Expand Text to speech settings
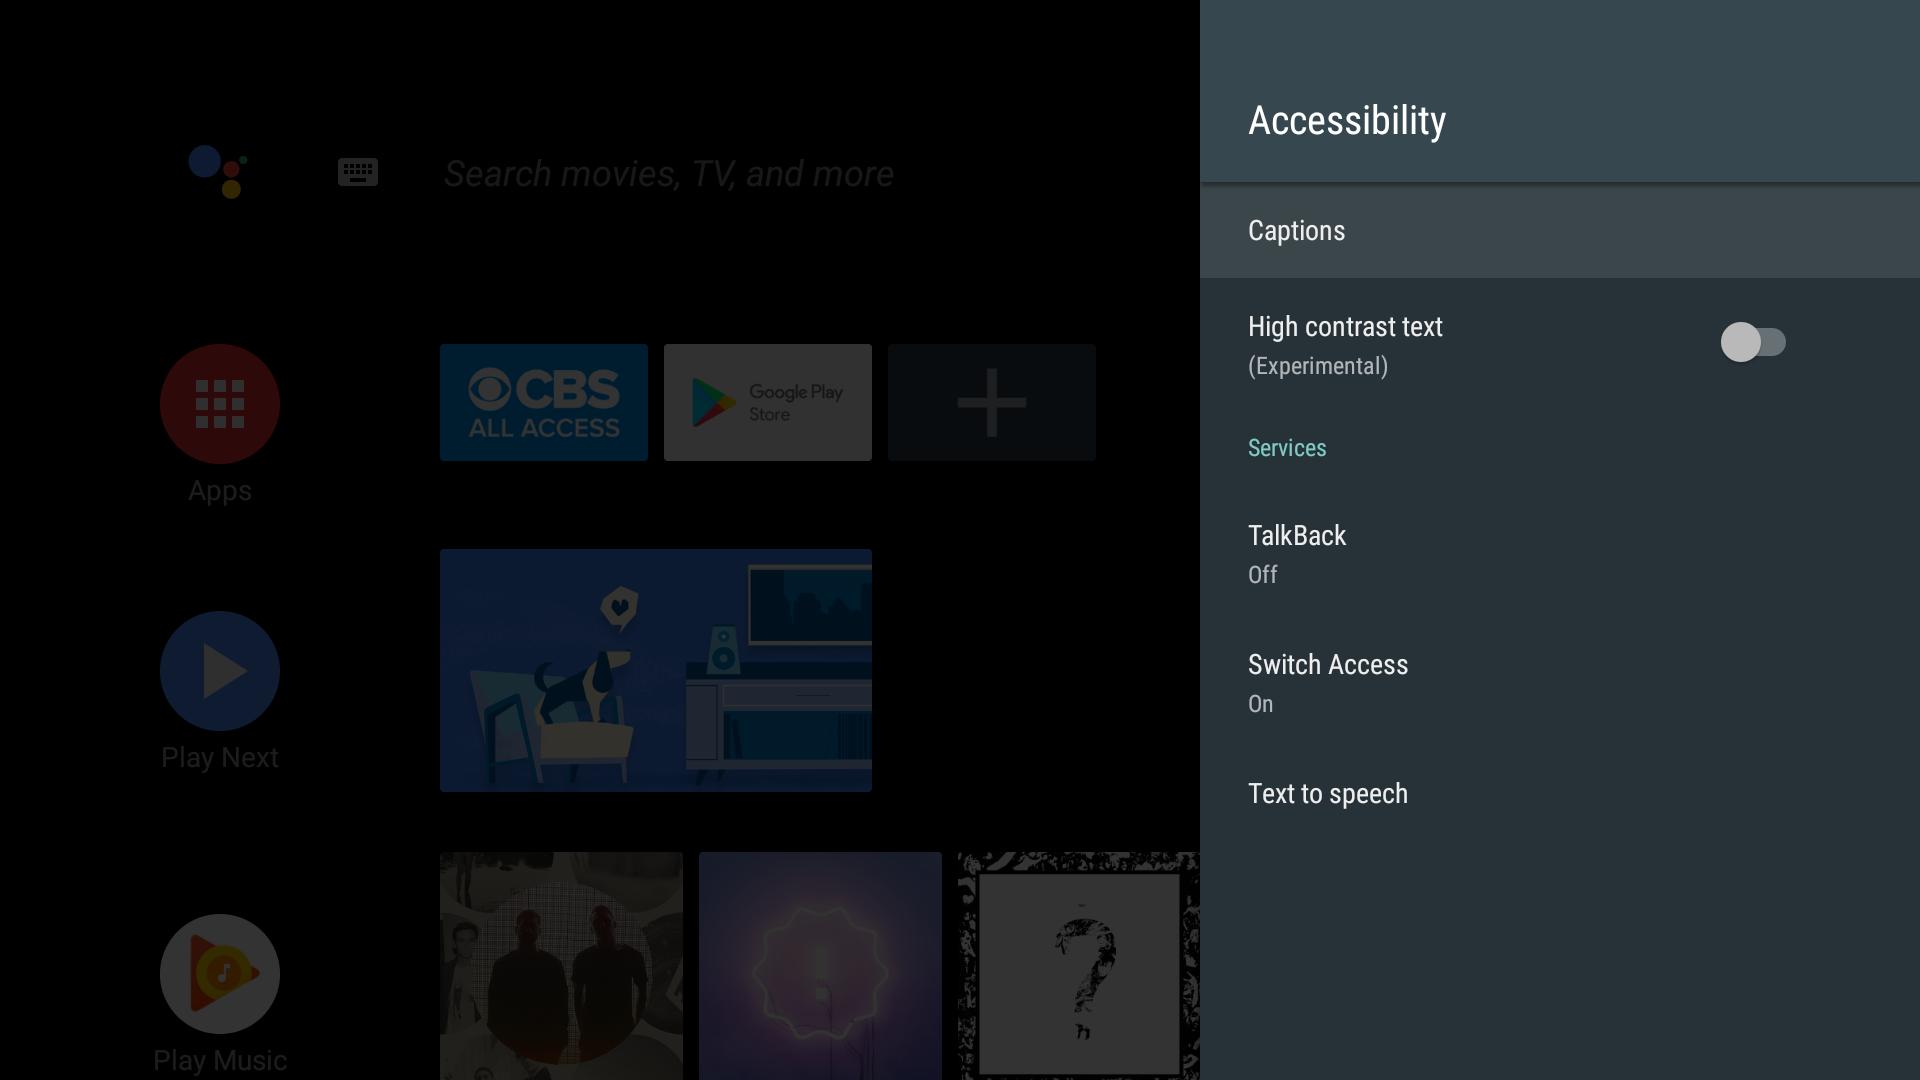1920x1080 pixels. (x=1327, y=793)
